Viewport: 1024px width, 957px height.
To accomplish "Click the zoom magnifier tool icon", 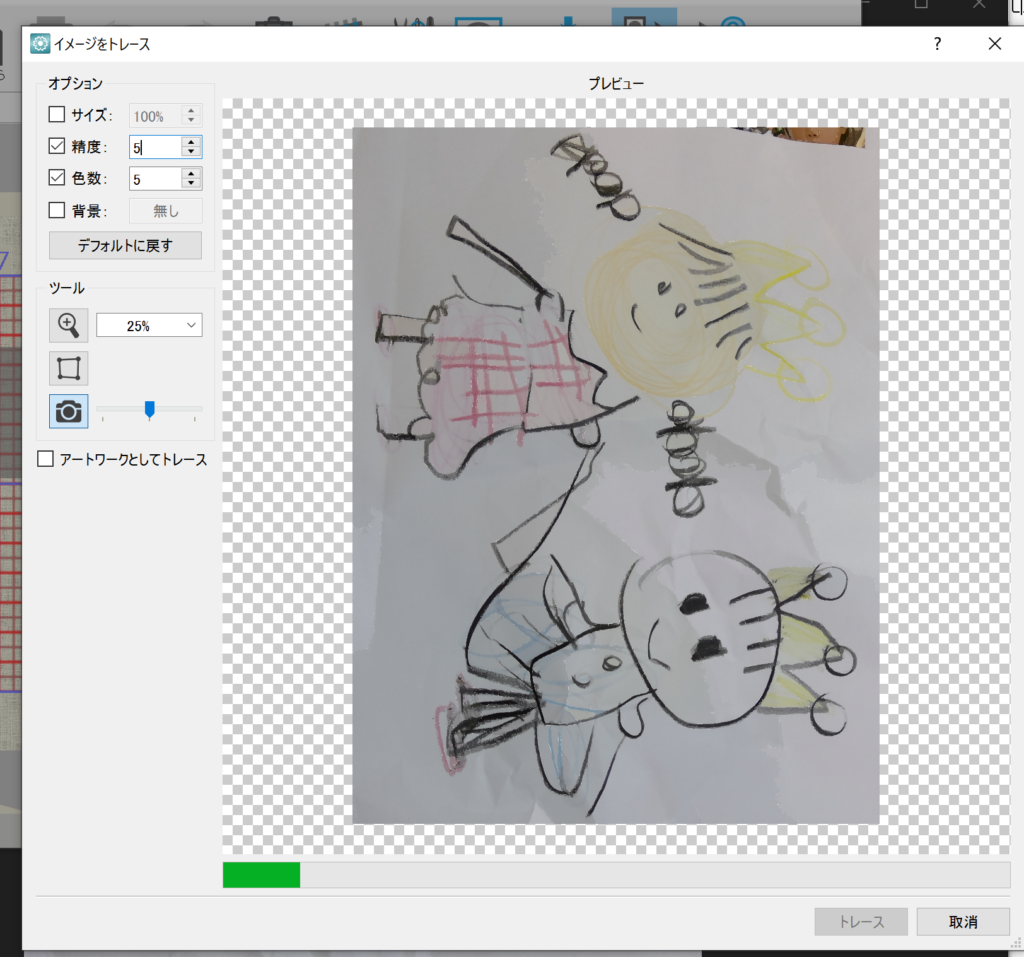I will pos(68,325).
